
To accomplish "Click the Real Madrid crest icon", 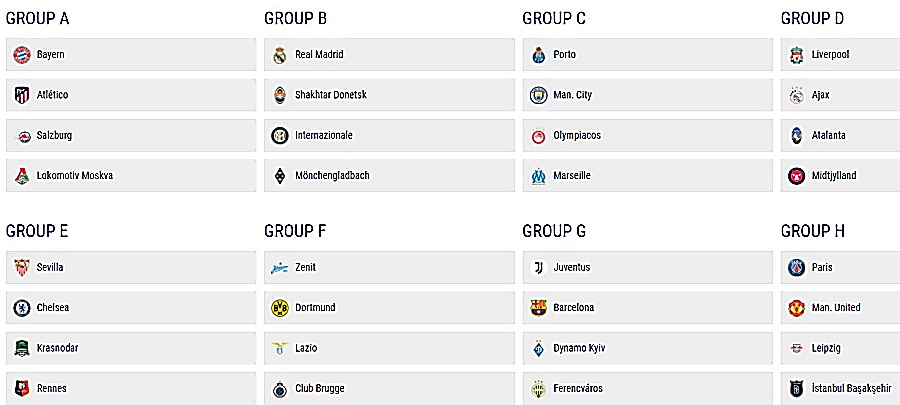I will (x=280, y=55).
